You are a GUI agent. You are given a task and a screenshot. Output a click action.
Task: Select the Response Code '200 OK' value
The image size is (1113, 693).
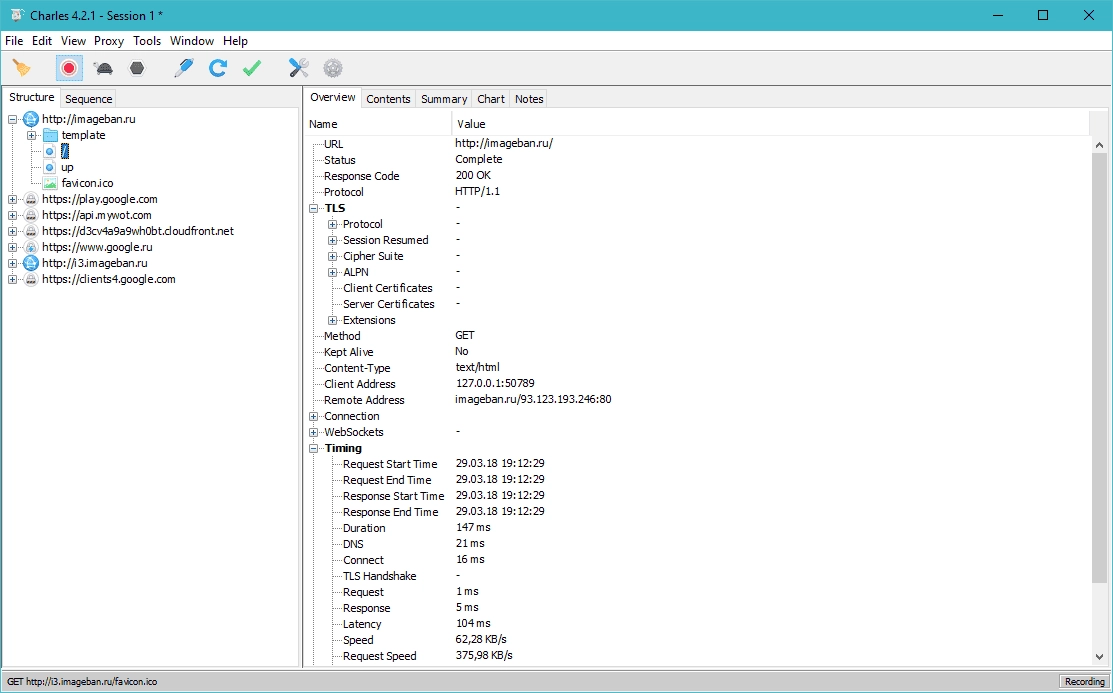473,175
